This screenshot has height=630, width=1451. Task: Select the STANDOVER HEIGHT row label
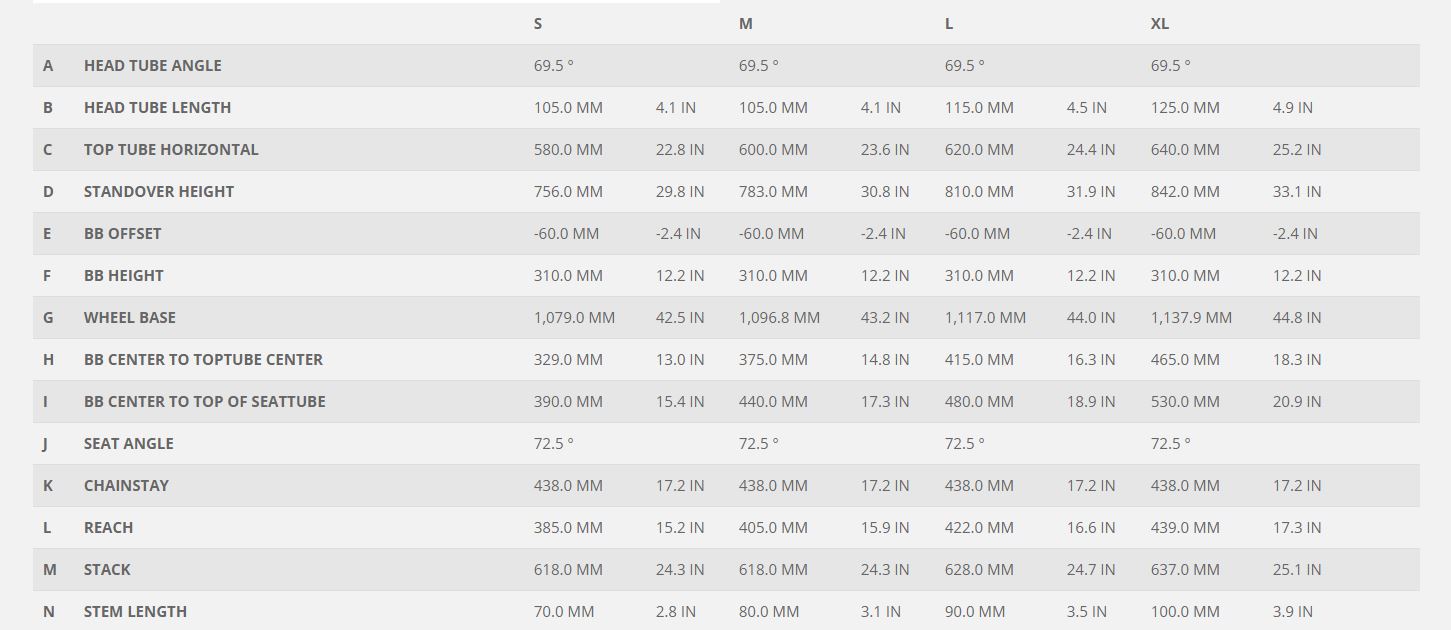158,191
